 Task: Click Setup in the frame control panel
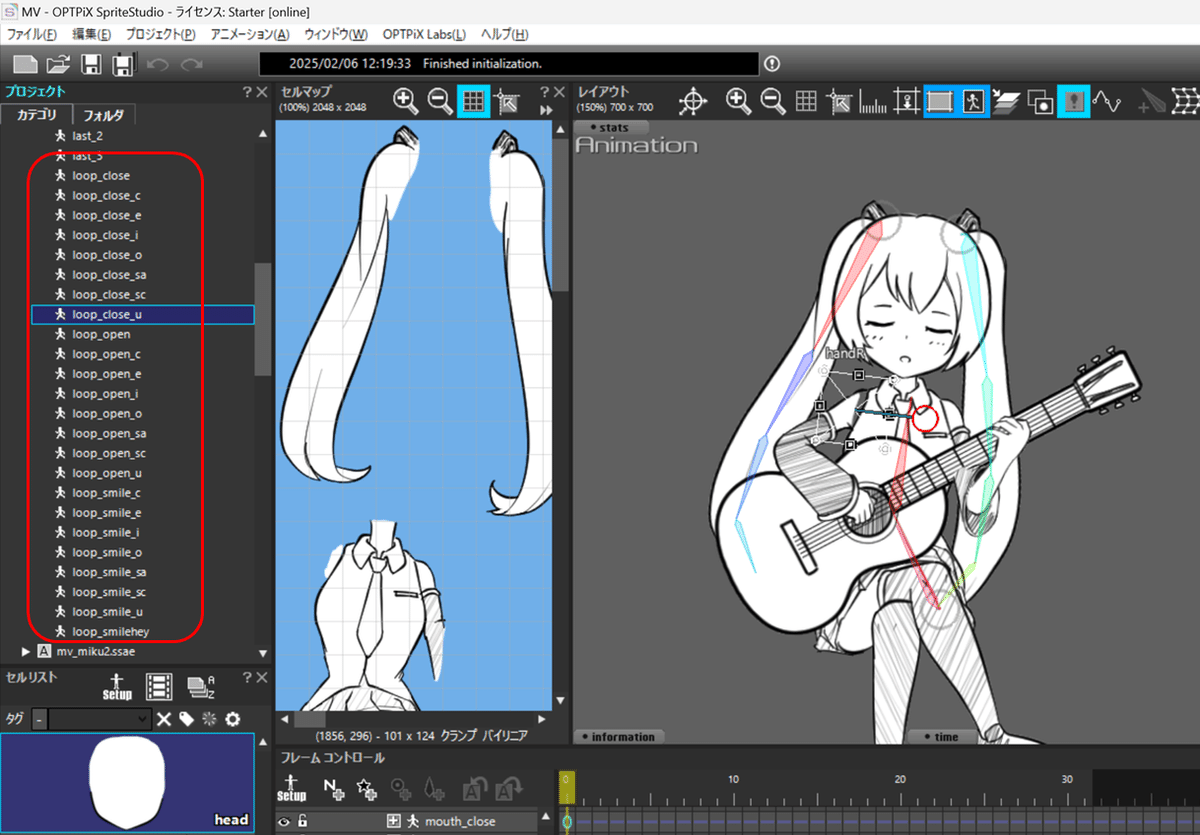click(291, 788)
